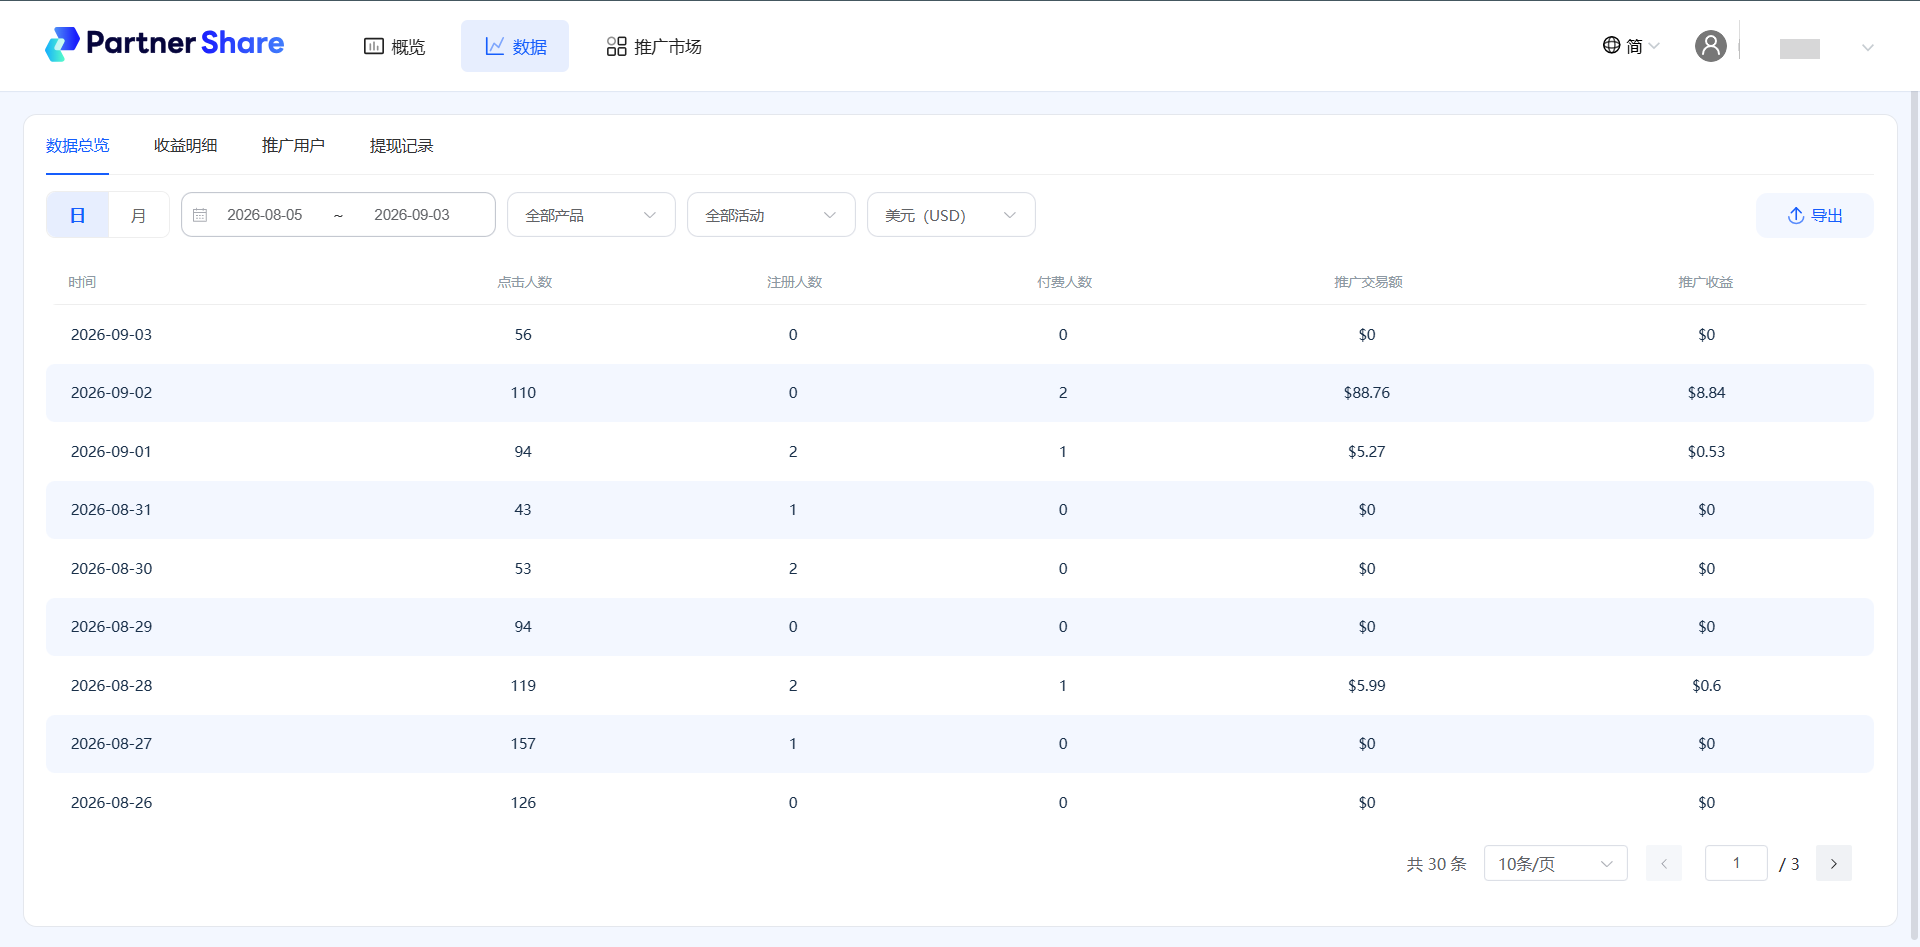Click the 导出 export button

pos(1814,215)
